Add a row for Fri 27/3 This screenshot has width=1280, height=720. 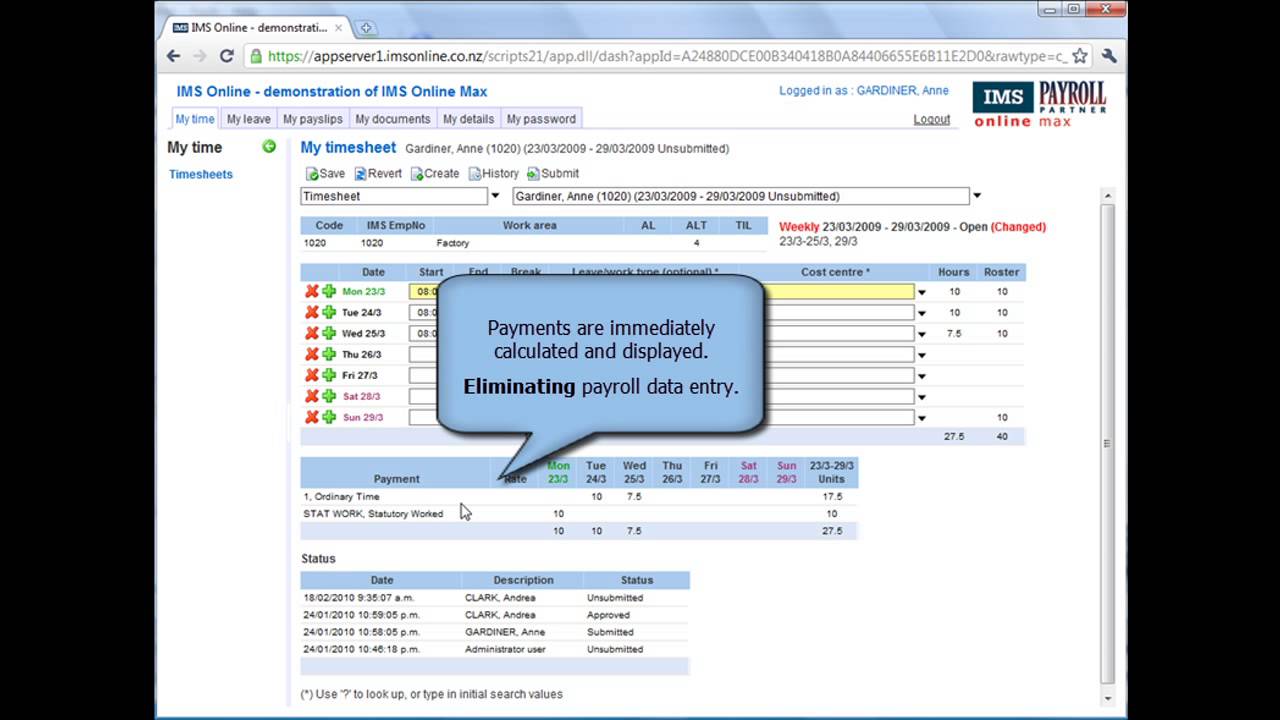[329, 375]
